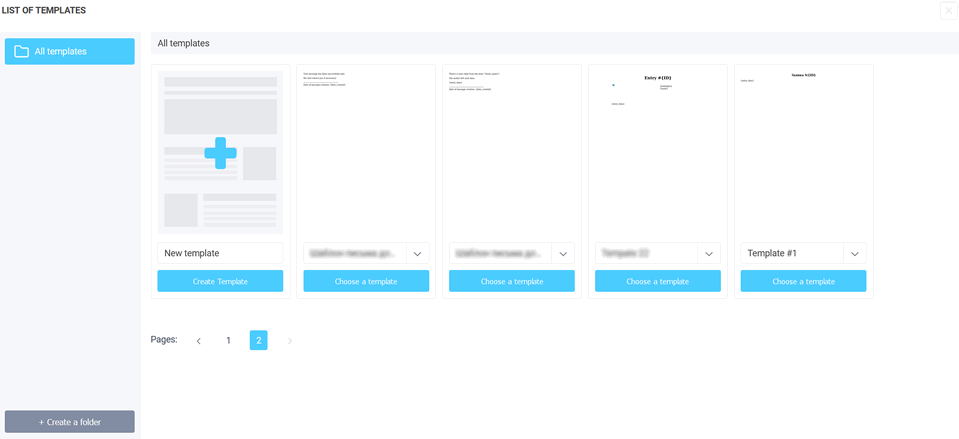Click the next page arrow in pagination
This screenshot has height=439, width=959.
coord(290,341)
